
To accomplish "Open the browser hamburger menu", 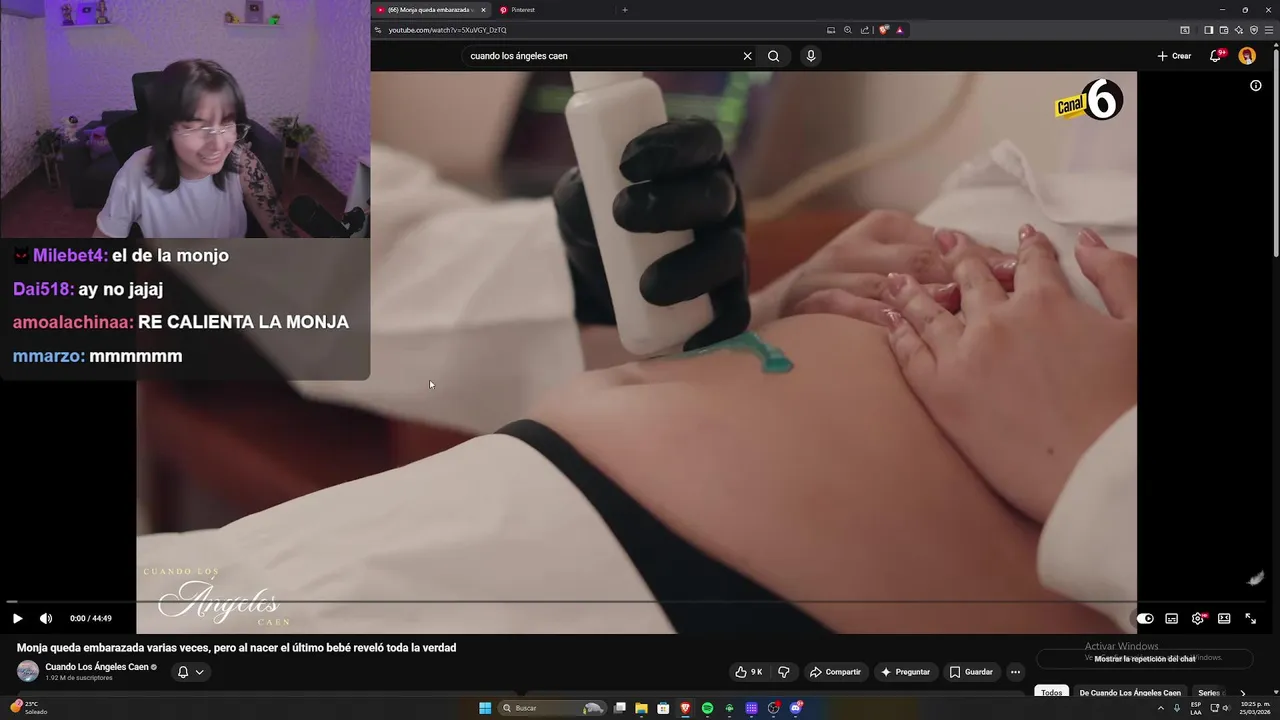I will (x=1268, y=30).
